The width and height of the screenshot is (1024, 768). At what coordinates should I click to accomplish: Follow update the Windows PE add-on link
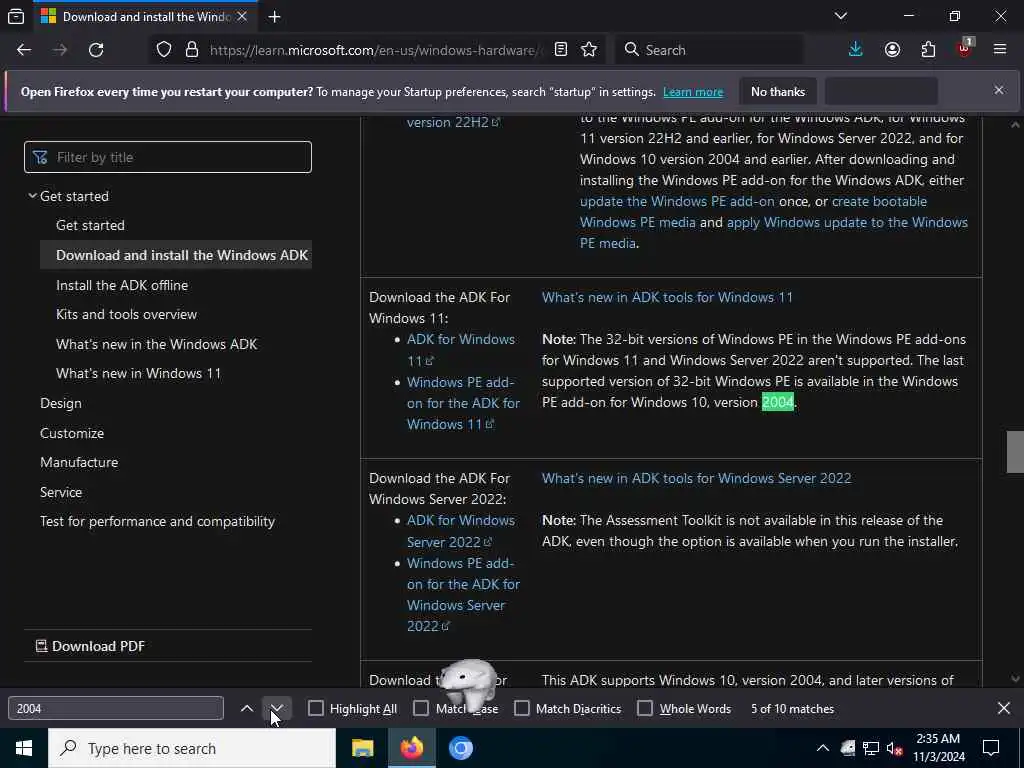(677, 201)
